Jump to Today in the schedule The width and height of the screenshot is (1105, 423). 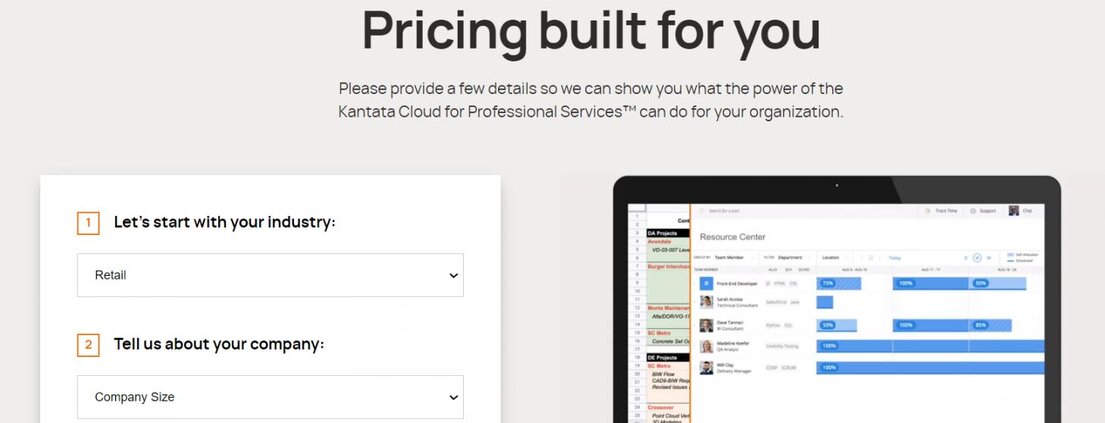pyautogui.click(x=895, y=257)
